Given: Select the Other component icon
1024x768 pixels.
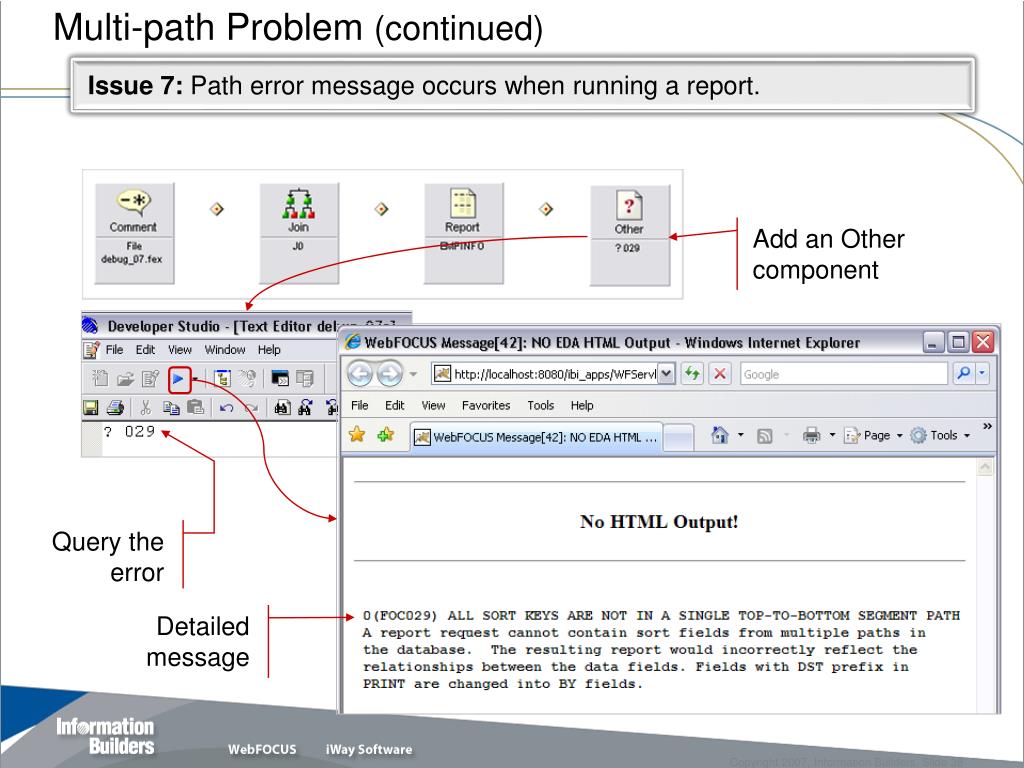Looking at the screenshot, I should 629,206.
